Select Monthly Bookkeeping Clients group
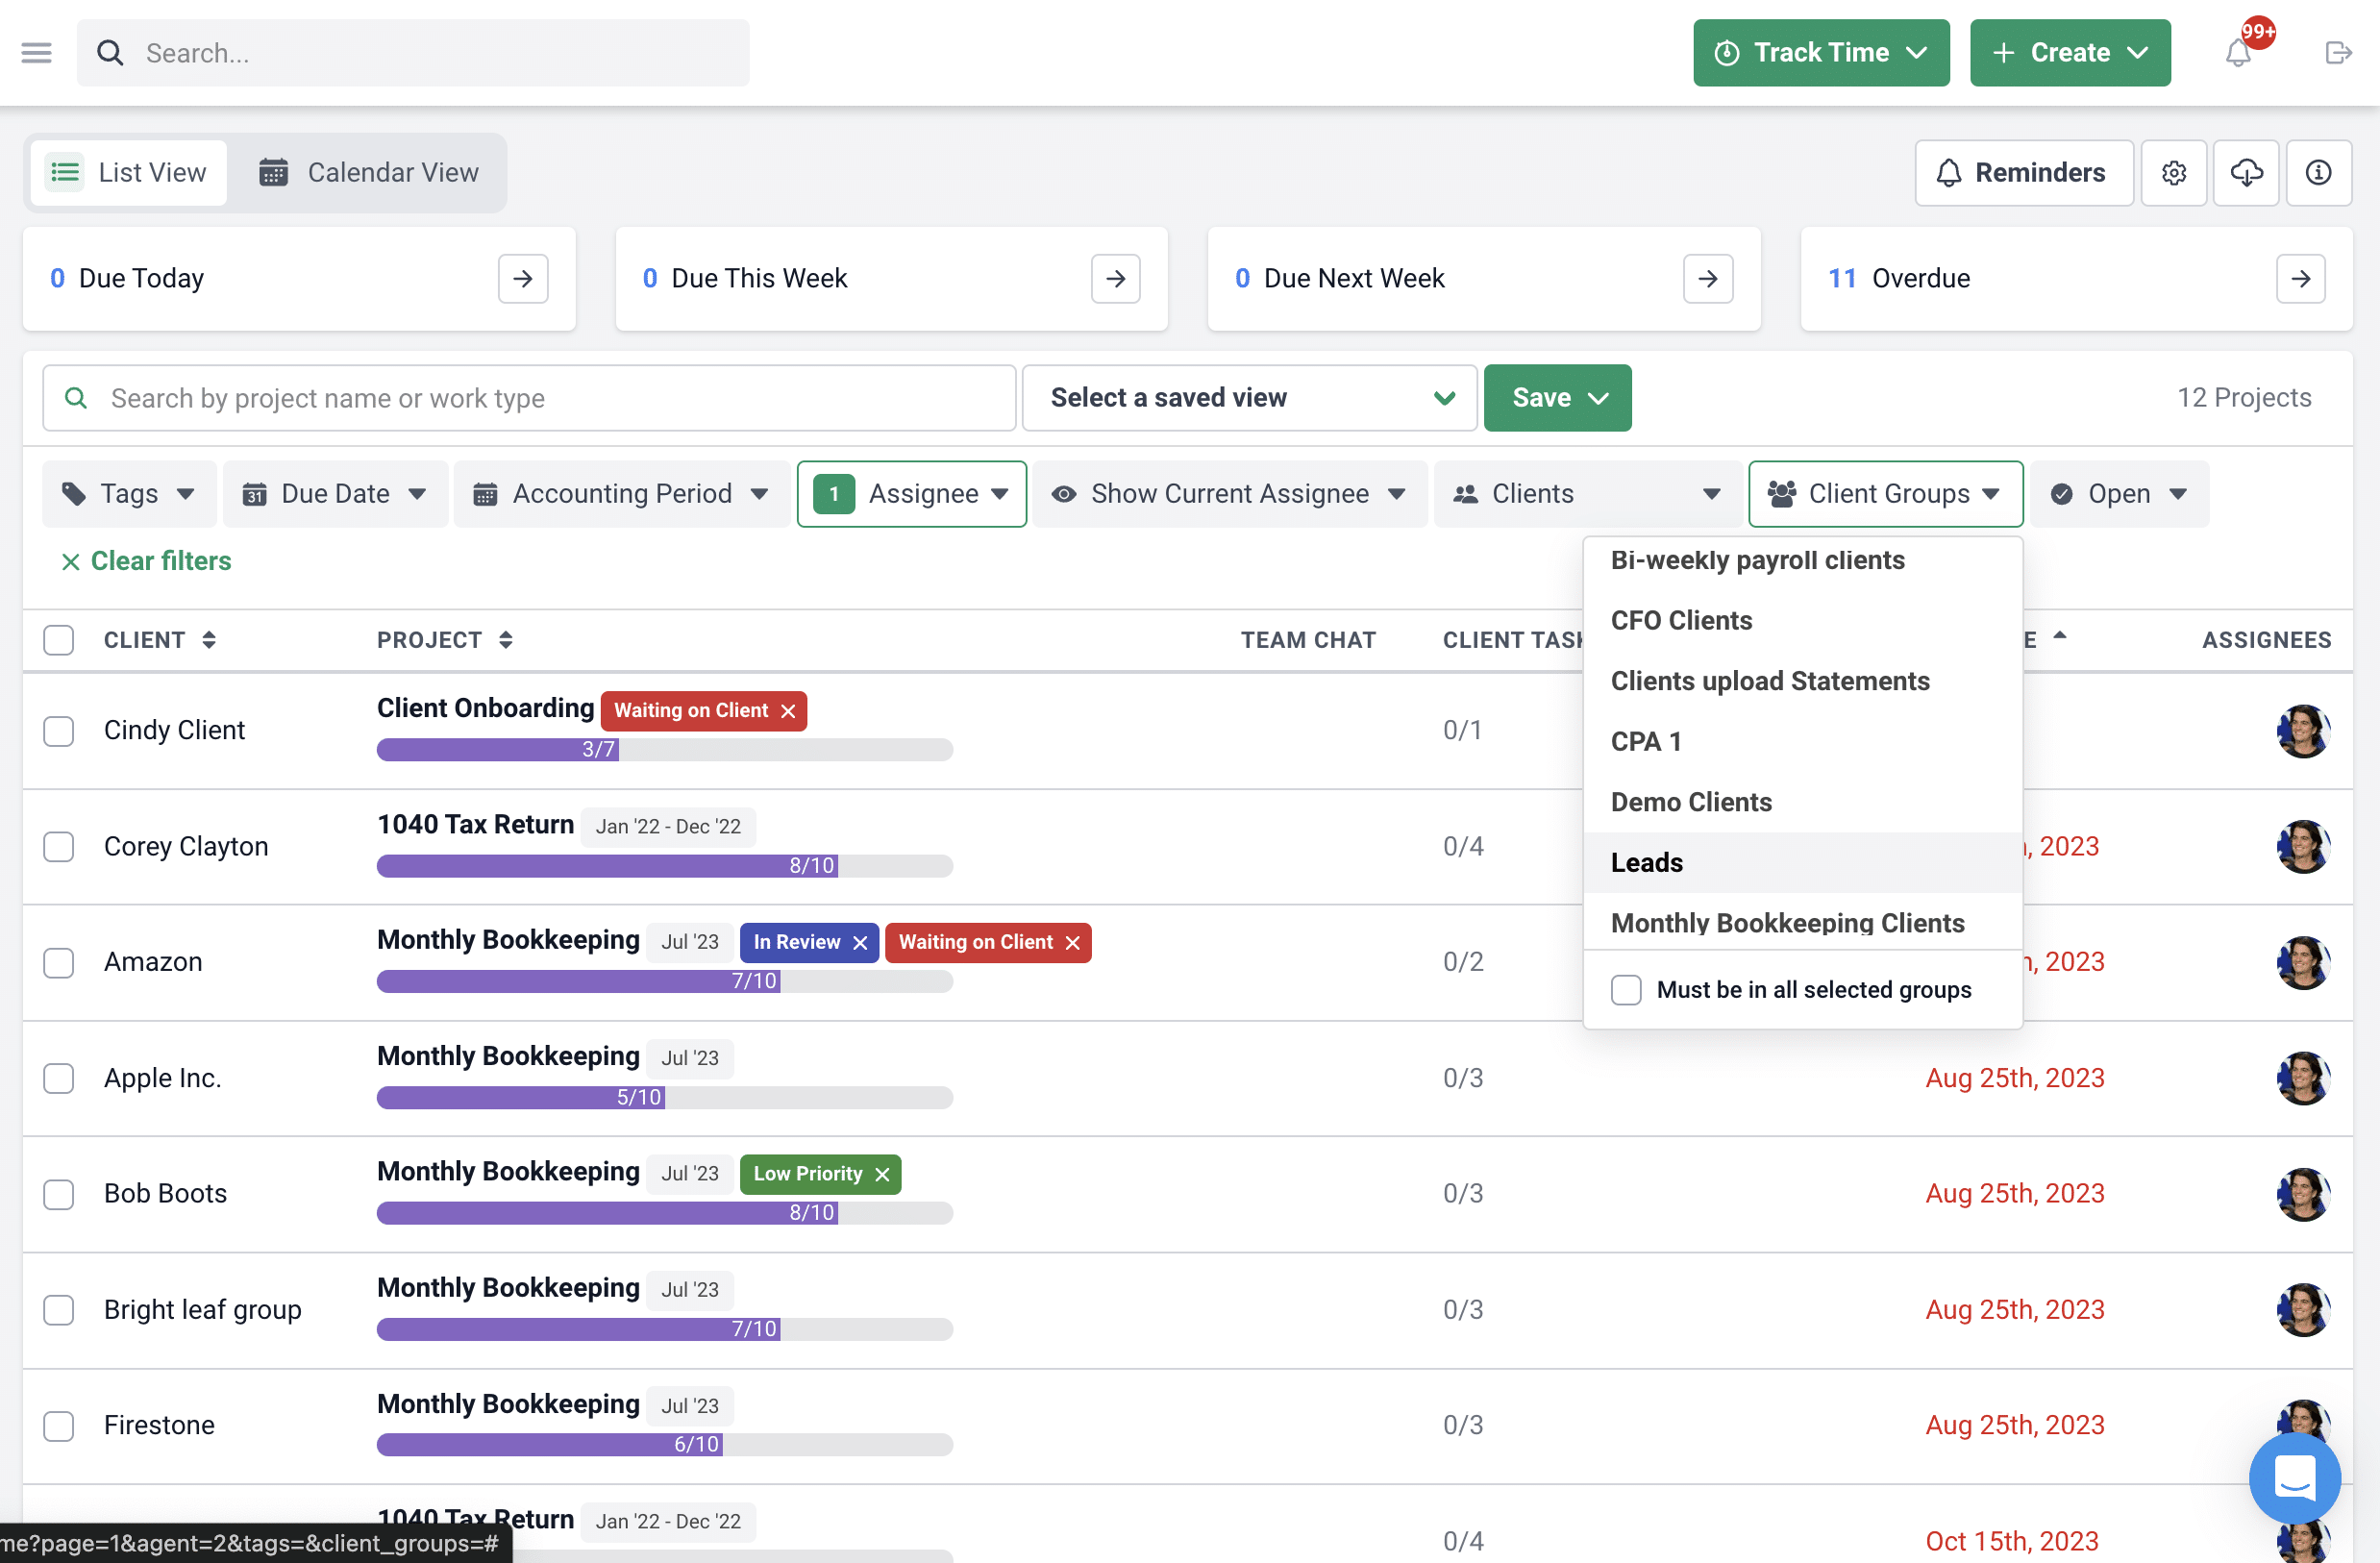Viewport: 2380px width, 1563px height. (1802, 923)
